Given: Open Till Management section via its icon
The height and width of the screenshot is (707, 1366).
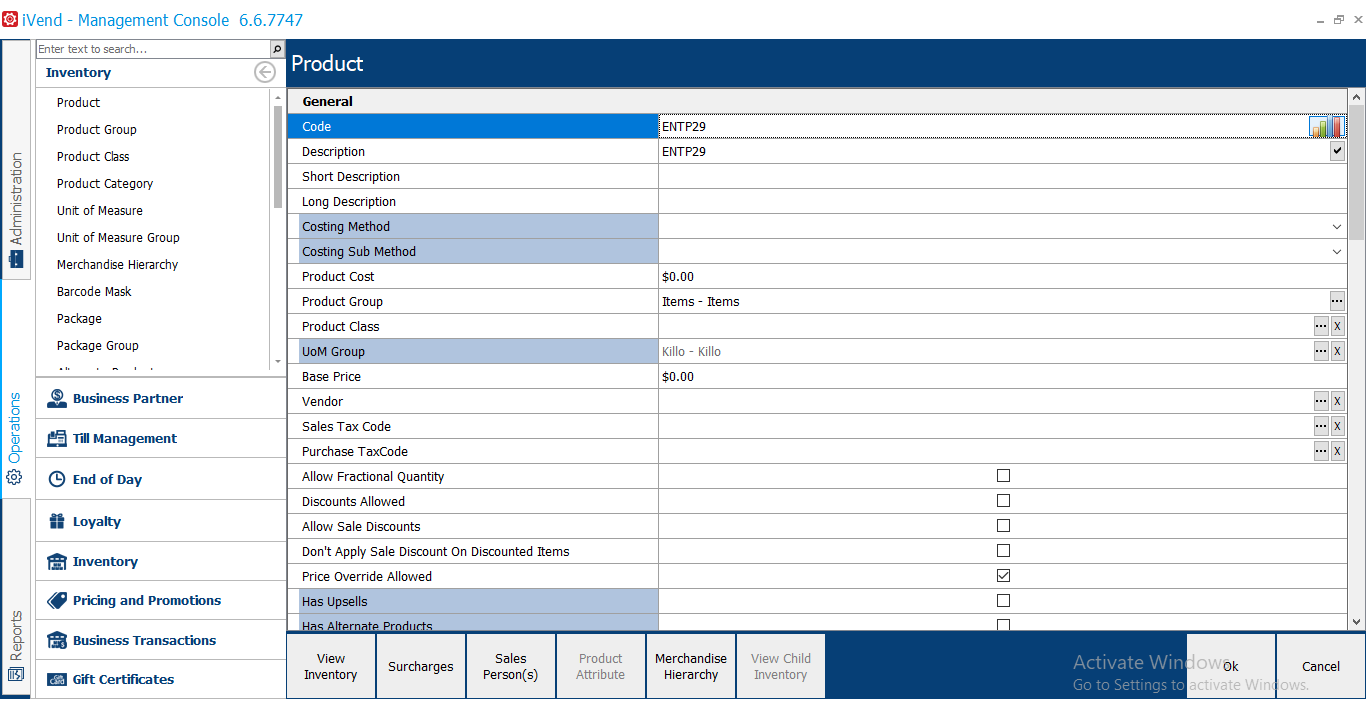Looking at the screenshot, I should pyautogui.click(x=57, y=438).
